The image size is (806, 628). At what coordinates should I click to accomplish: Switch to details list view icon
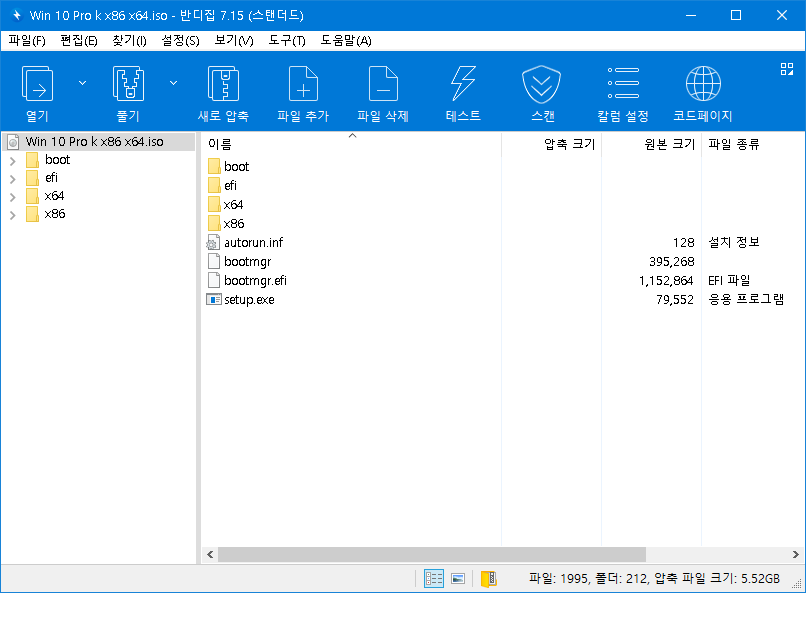click(x=434, y=579)
